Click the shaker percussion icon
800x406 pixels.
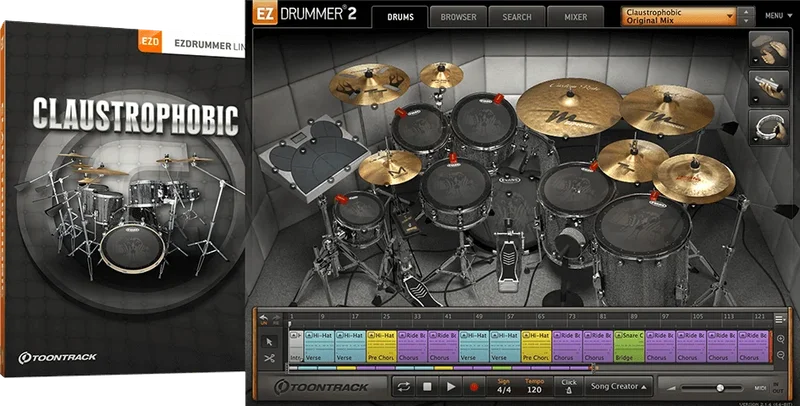[771, 88]
